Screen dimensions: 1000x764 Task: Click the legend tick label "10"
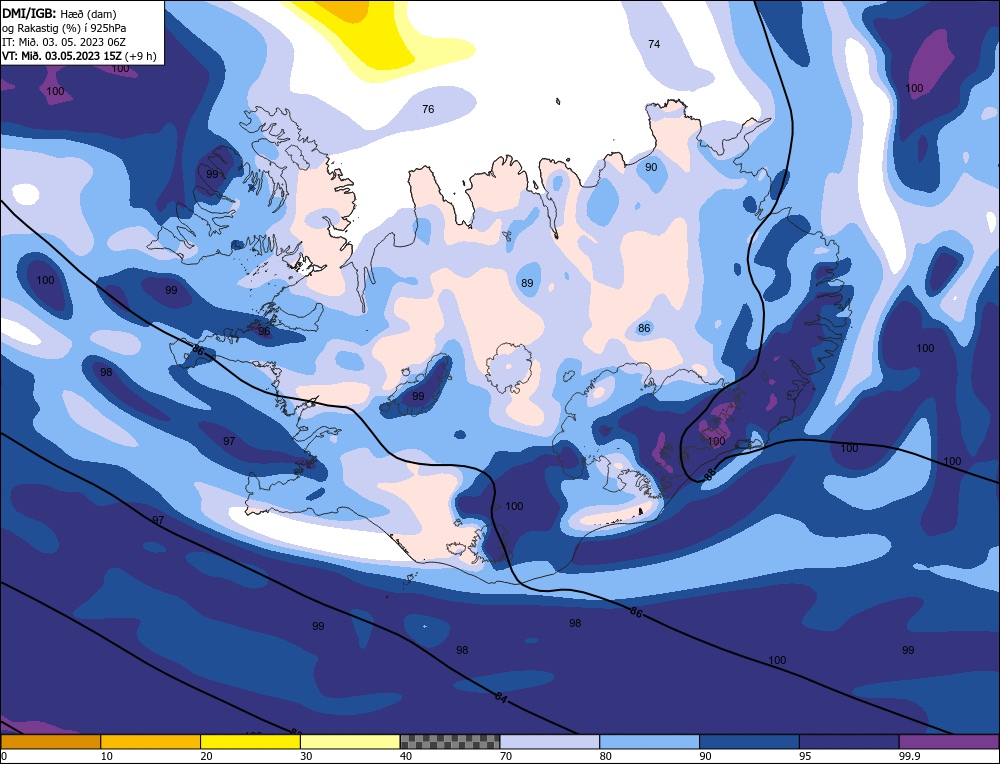[x=107, y=756]
